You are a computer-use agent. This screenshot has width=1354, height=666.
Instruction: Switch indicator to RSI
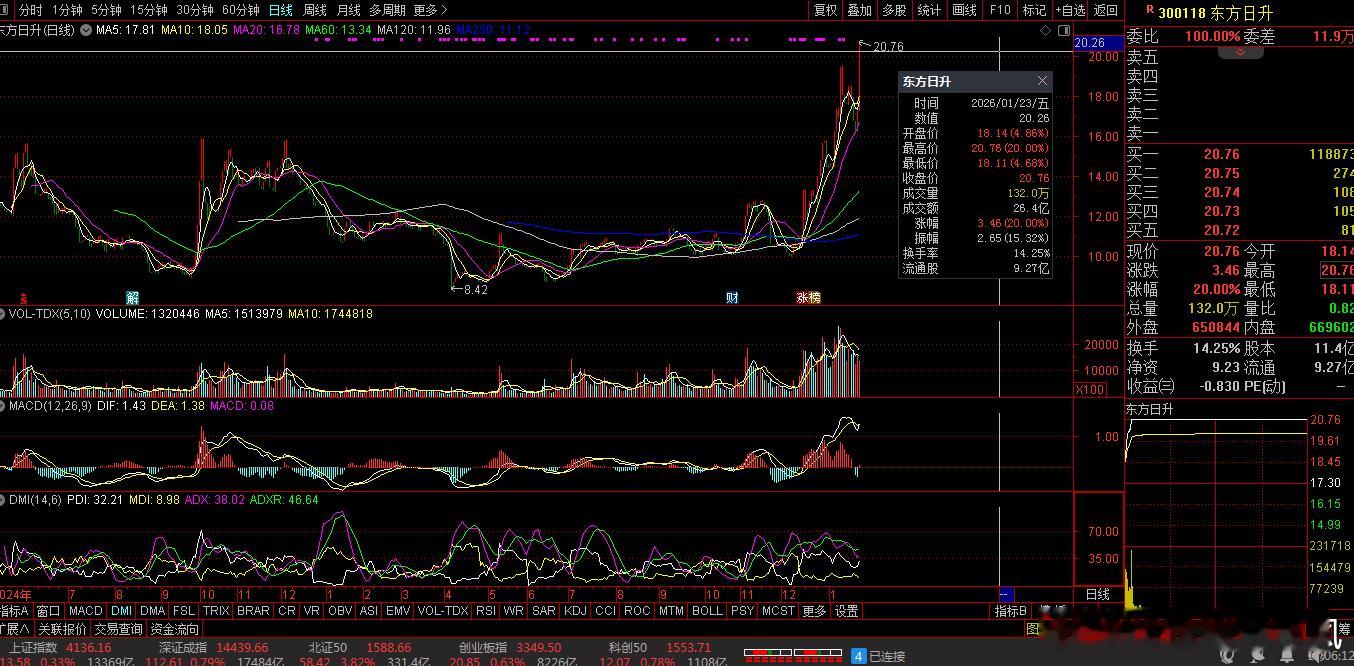tap(486, 611)
